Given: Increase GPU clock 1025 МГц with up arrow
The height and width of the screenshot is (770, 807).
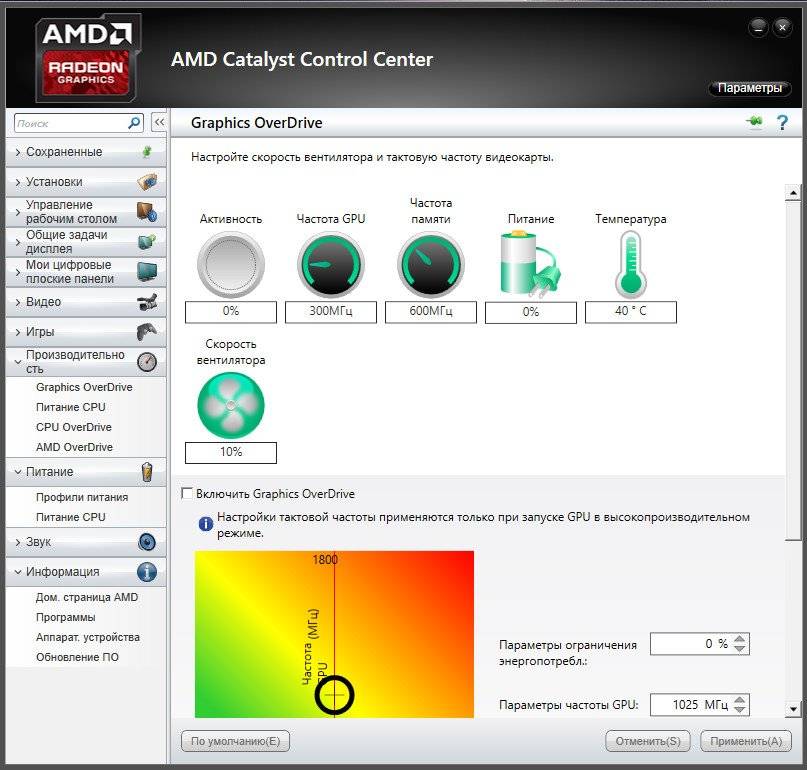Looking at the screenshot, I should (x=740, y=699).
